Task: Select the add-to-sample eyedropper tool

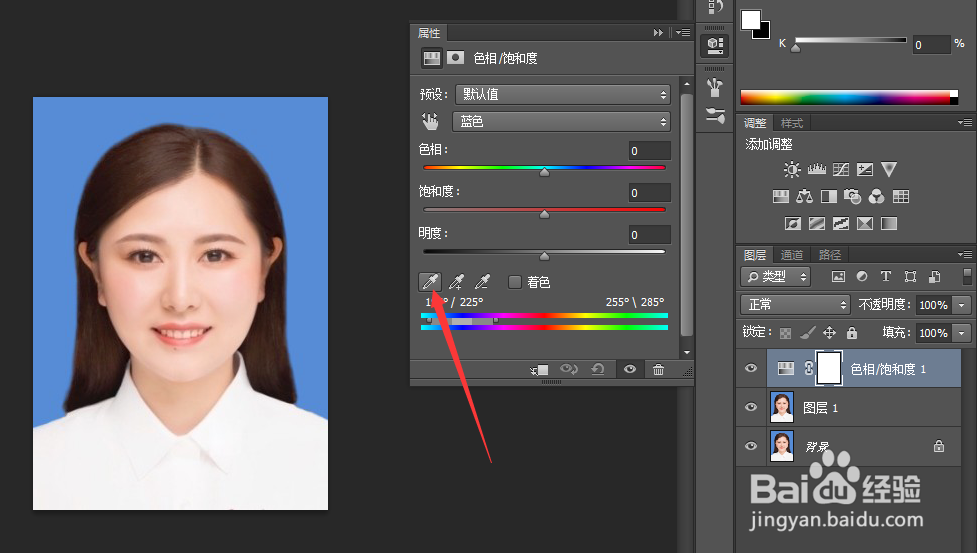Action: 456,282
